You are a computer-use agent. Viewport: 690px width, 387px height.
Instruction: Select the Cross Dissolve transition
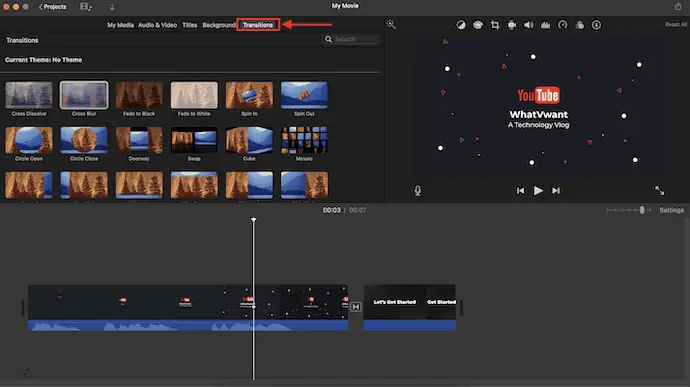(x=29, y=95)
